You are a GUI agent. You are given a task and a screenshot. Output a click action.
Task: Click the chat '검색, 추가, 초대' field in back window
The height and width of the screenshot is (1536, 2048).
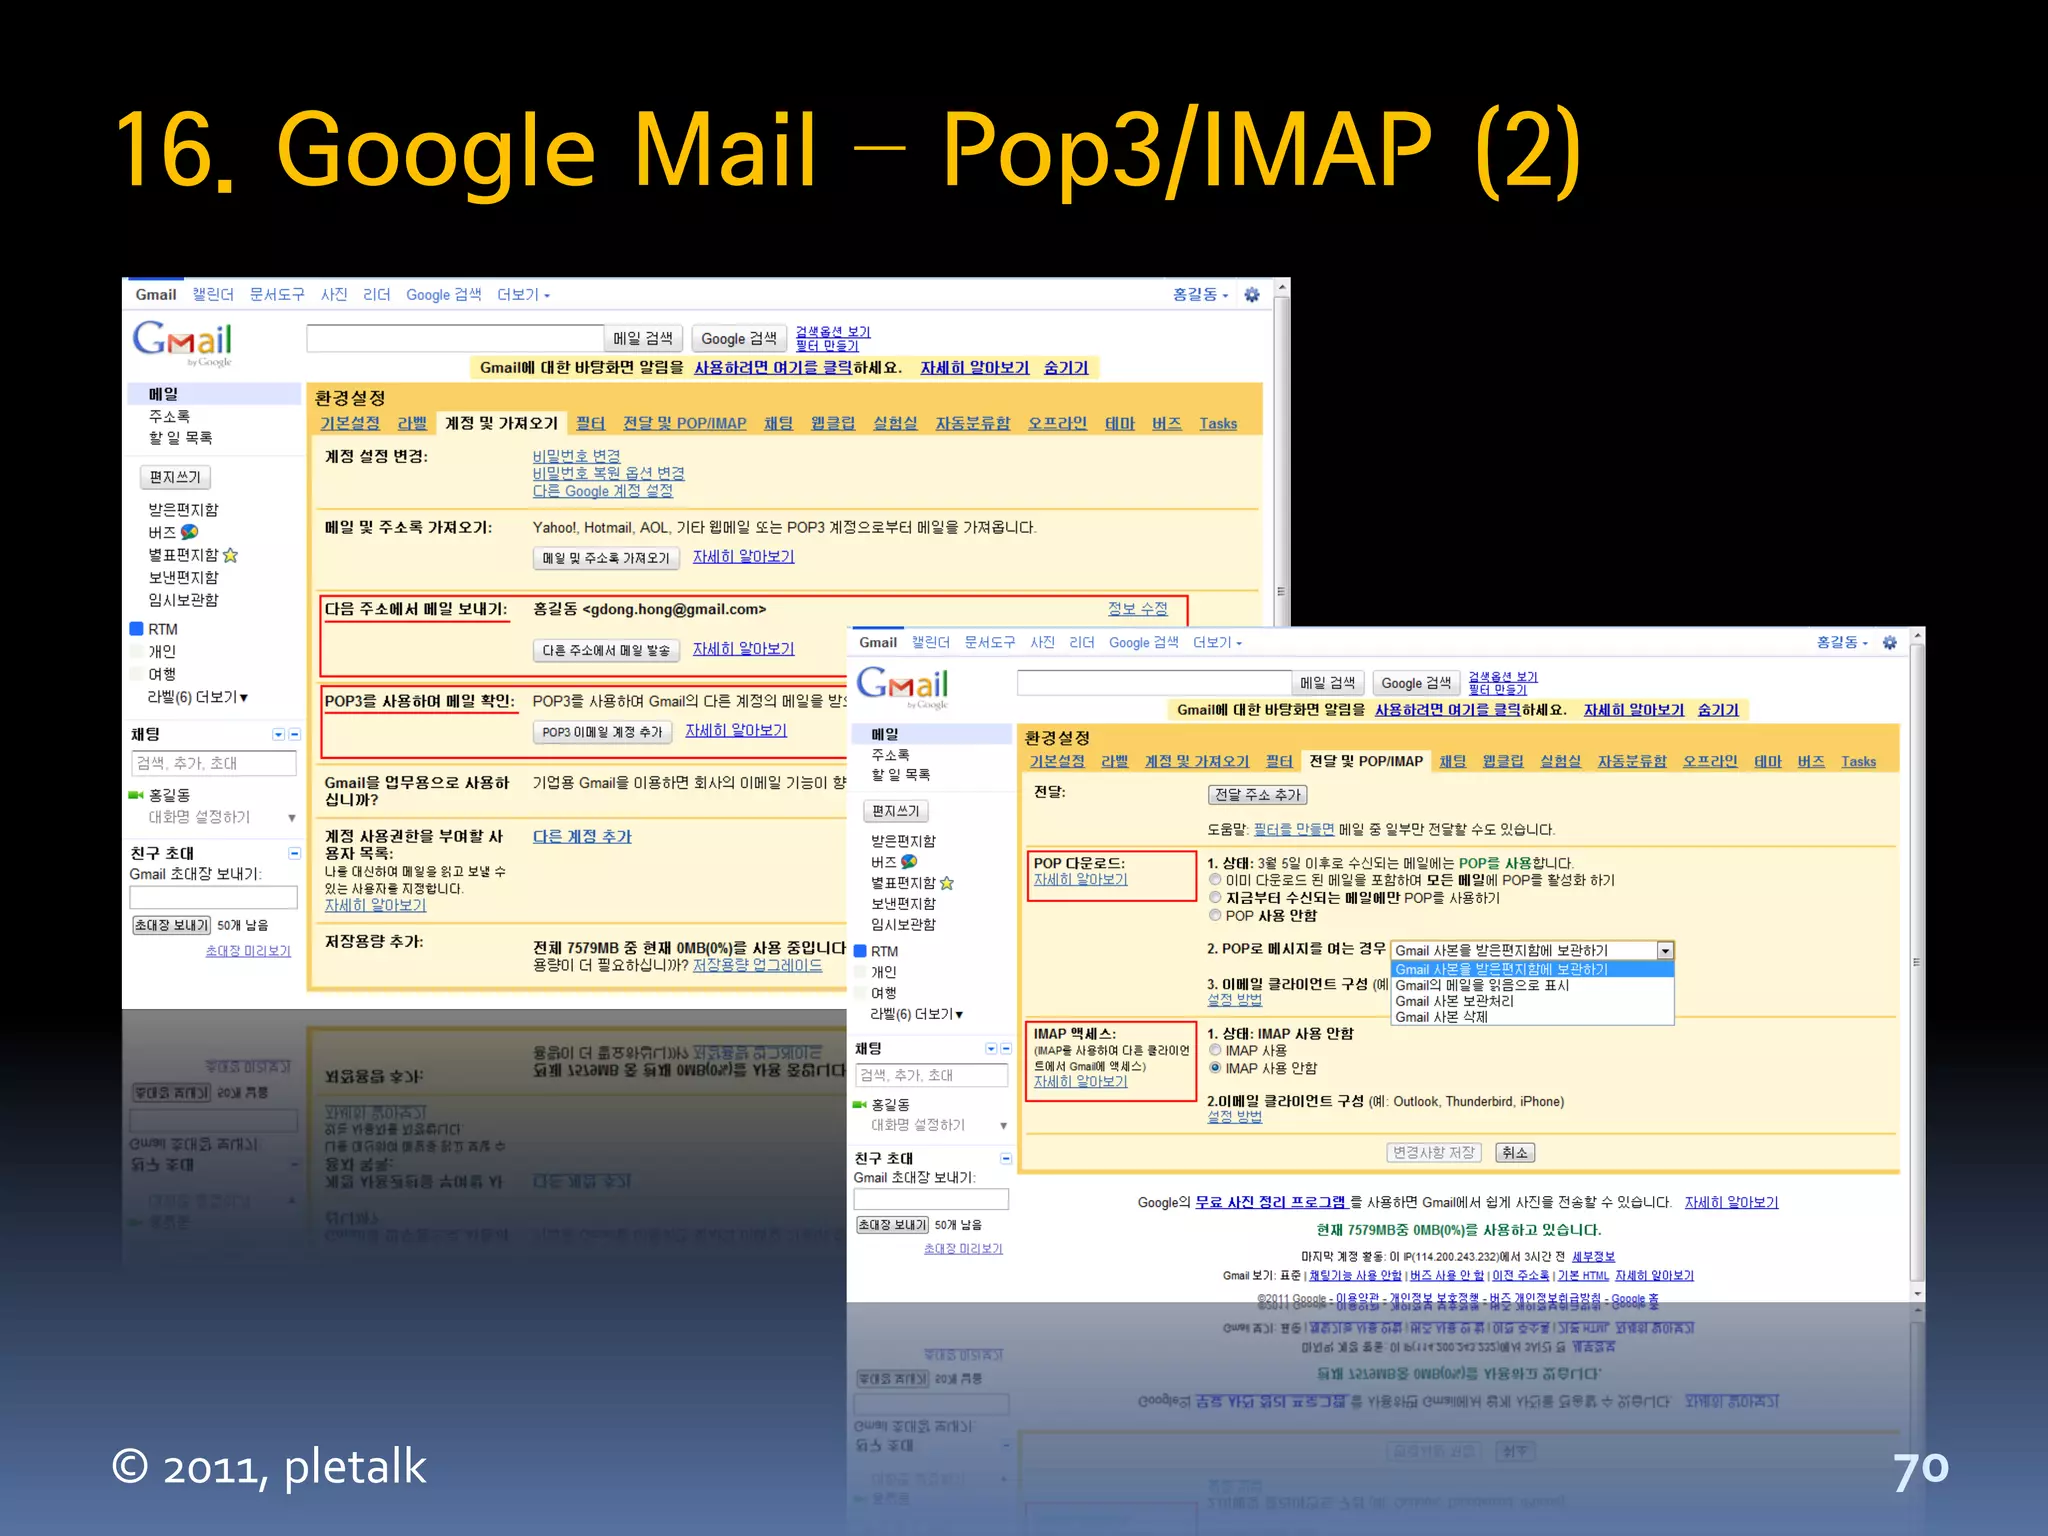coord(213,763)
